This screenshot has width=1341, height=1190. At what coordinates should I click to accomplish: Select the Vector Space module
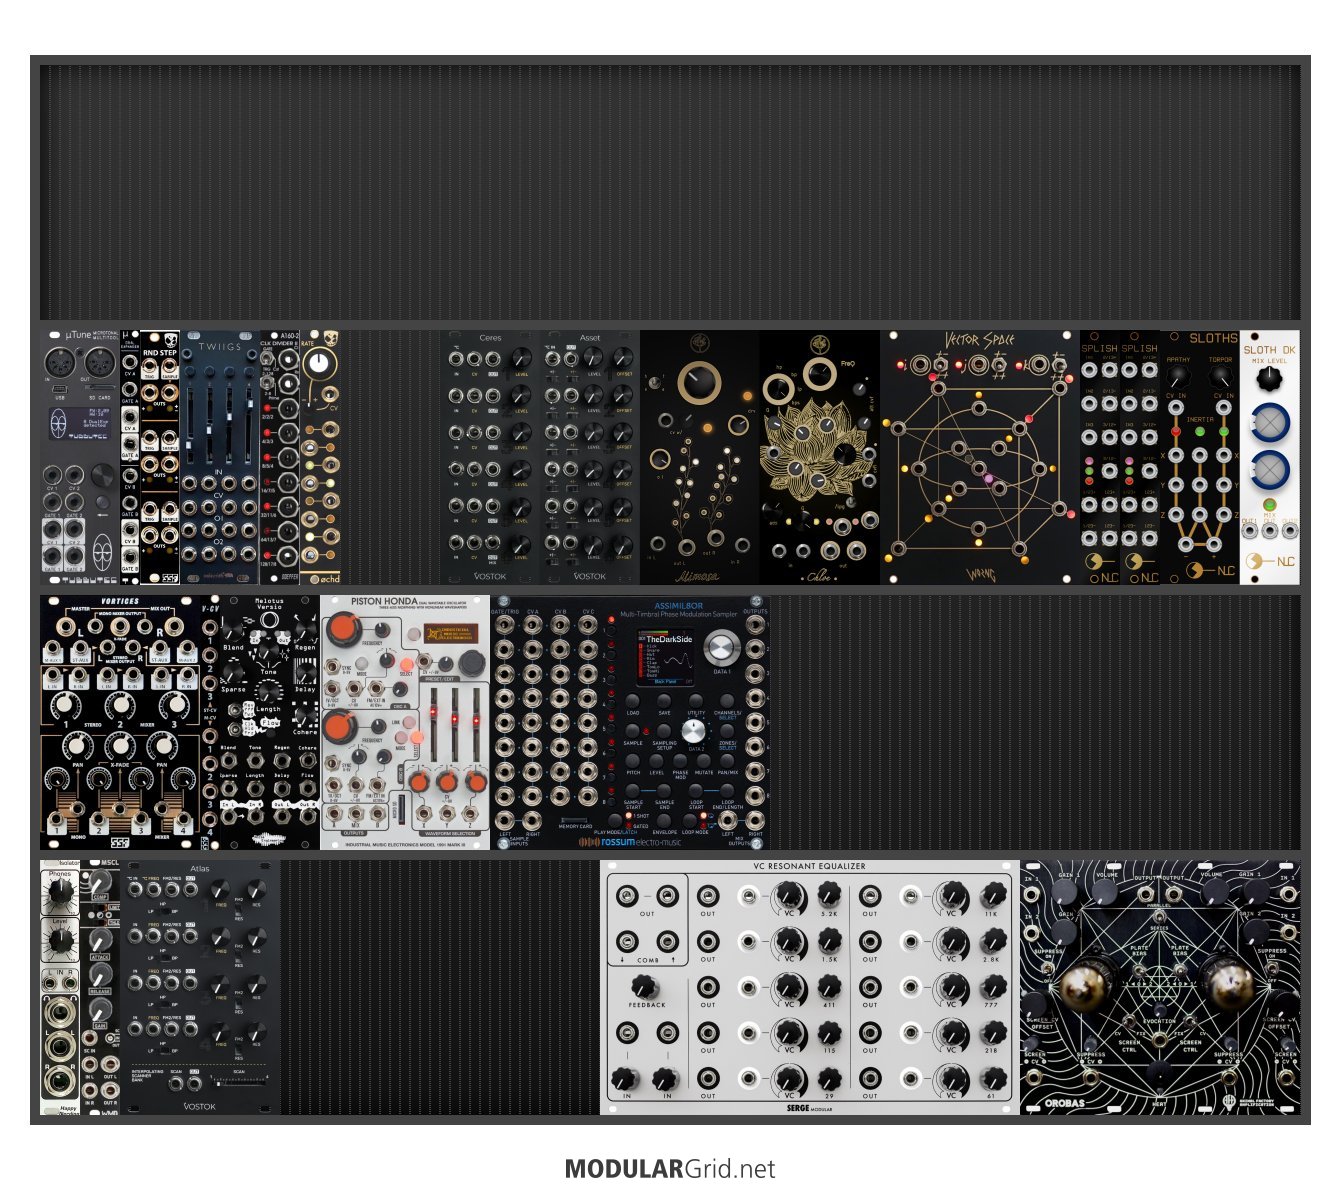(x=980, y=457)
